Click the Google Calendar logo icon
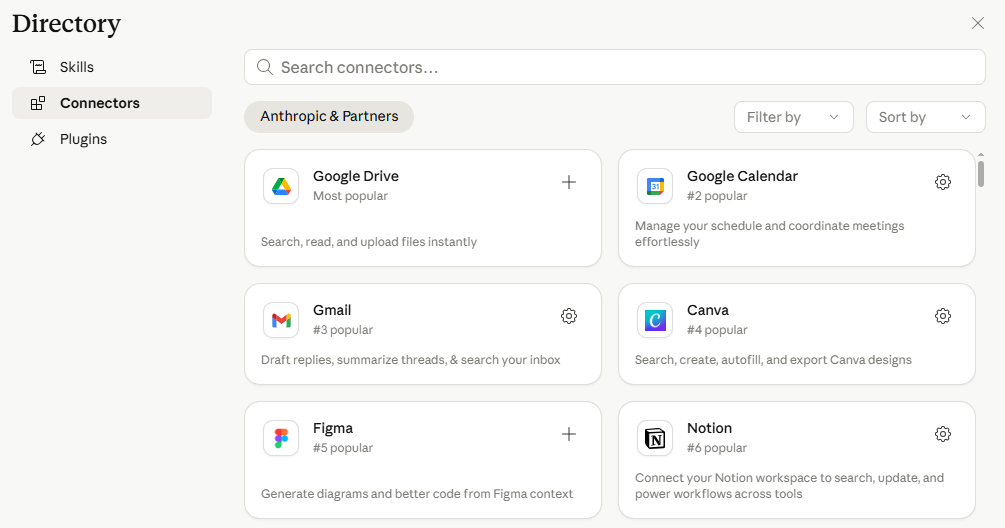The width and height of the screenshot is (1005, 528). (655, 186)
